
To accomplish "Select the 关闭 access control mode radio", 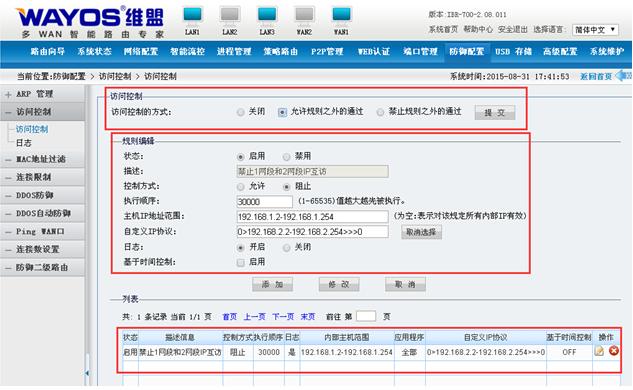I will 241,112.
